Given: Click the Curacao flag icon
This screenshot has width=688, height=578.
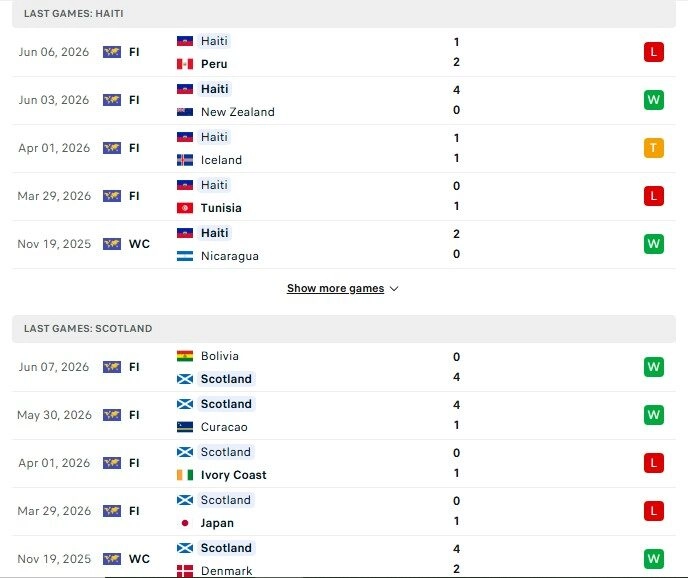Looking at the screenshot, I should [x=185, y=427].
